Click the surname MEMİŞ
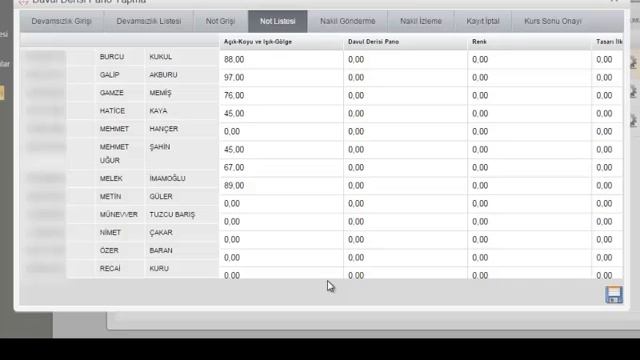This screenshot has width=640, height=360. (160, 93)
